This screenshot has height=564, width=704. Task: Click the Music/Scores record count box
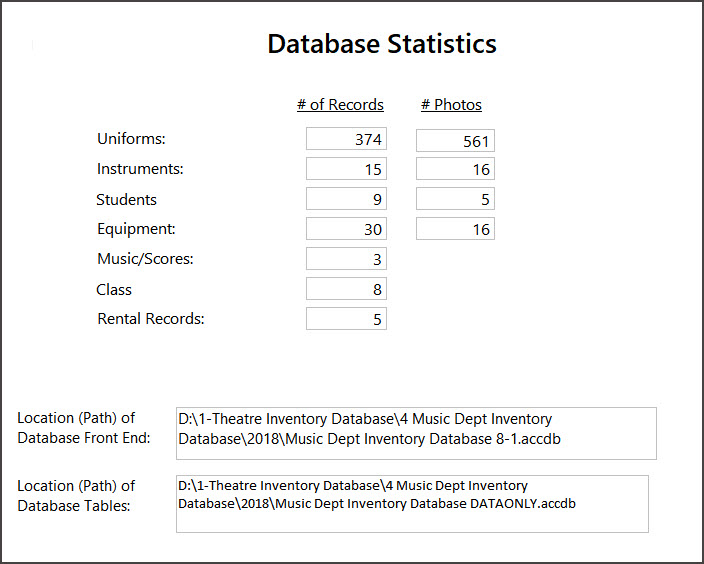(346, 260)
